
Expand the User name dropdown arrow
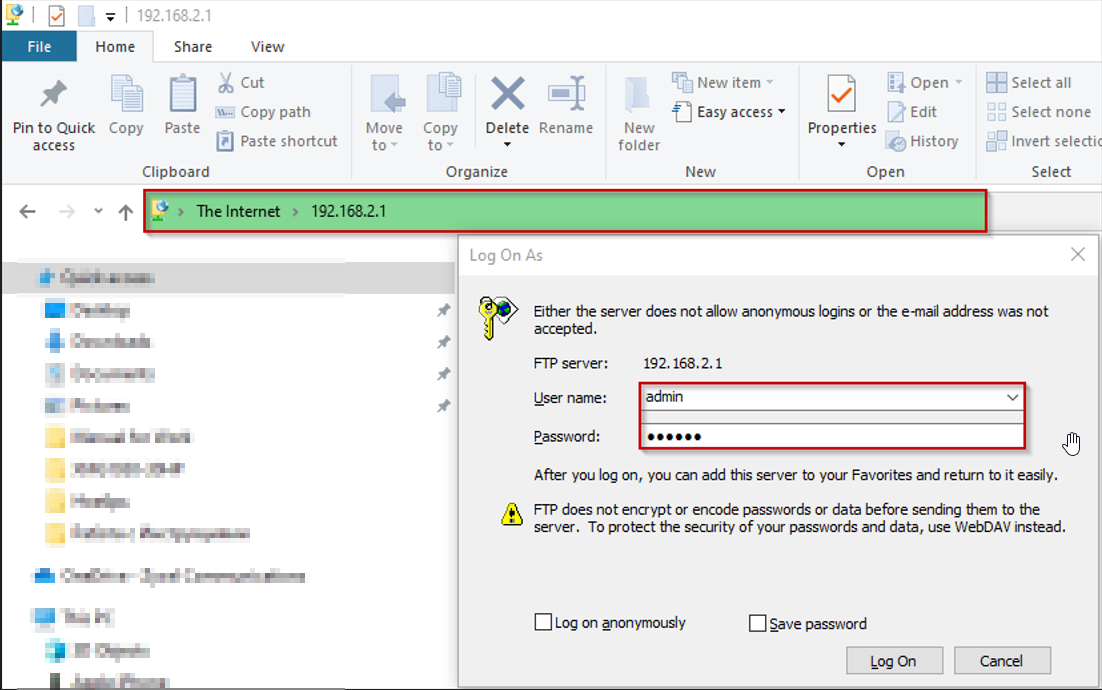click(1012, 397)
